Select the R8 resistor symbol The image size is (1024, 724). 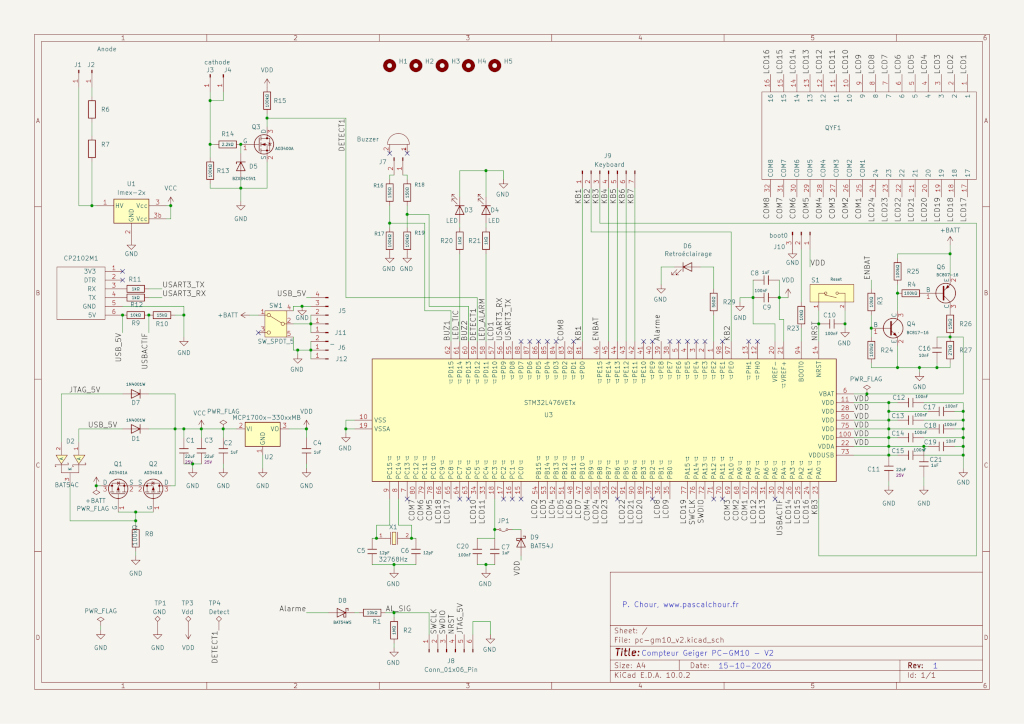pyautogui.click(x=135, y=538)
